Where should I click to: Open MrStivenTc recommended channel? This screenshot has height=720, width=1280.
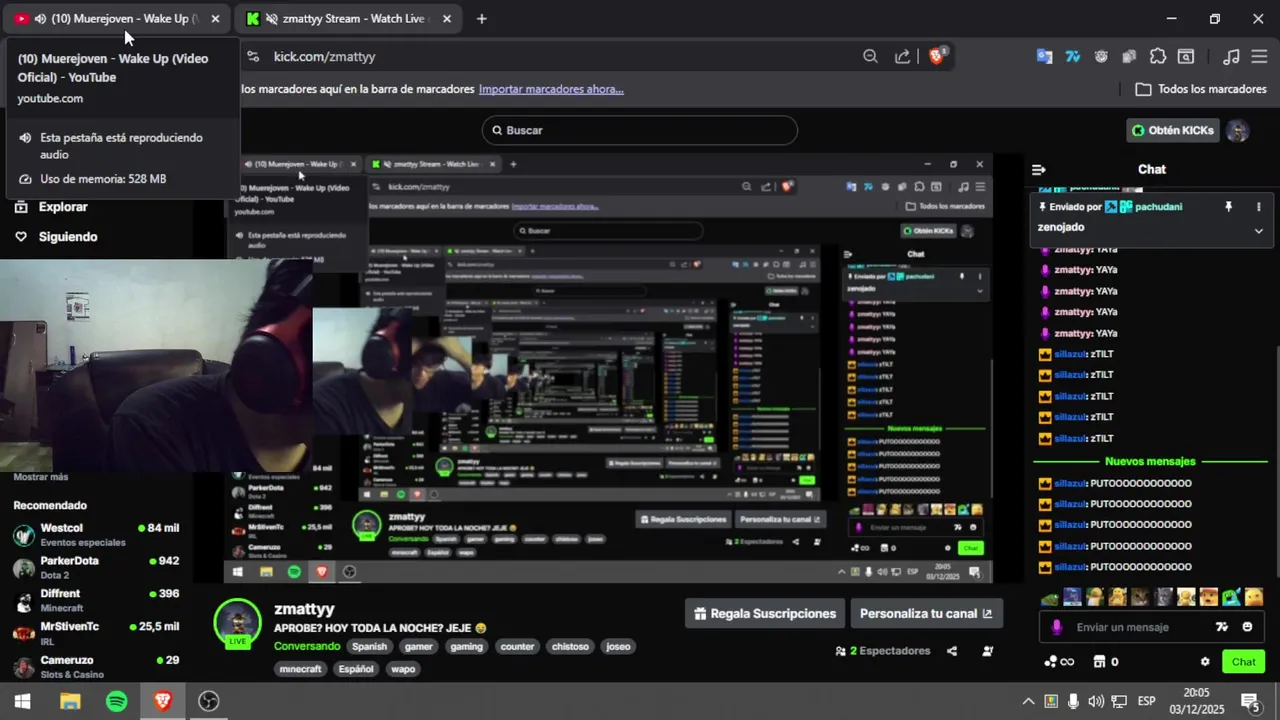[95, 634]
